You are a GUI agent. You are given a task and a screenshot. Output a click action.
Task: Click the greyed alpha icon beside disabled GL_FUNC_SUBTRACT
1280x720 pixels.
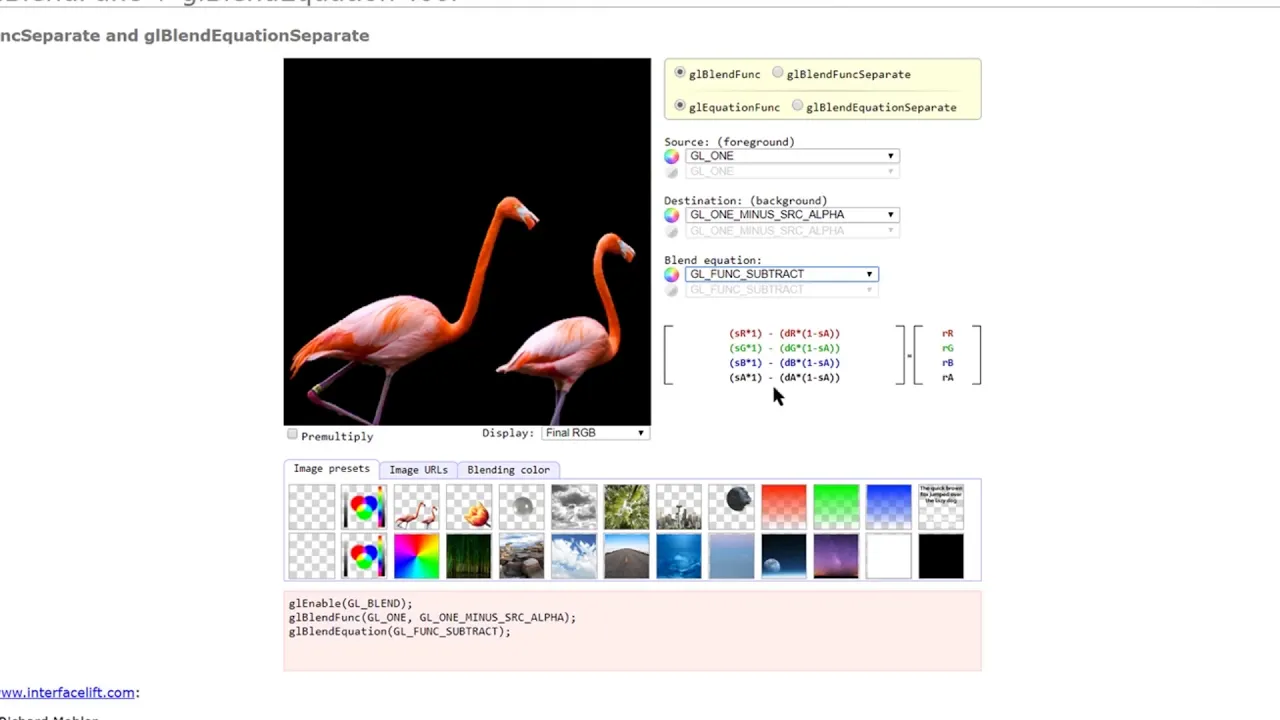[x=671, y=290]
